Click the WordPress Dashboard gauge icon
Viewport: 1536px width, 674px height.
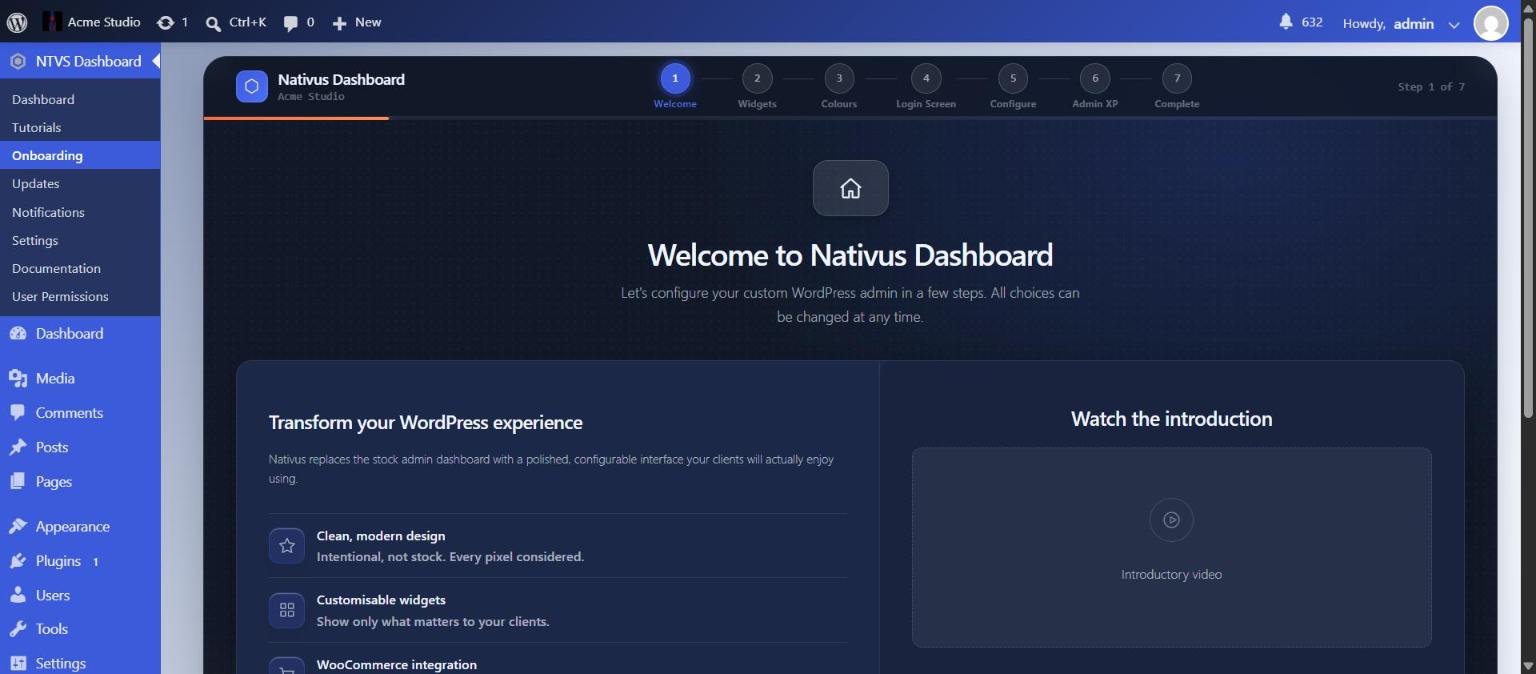(x=18, y=334)
